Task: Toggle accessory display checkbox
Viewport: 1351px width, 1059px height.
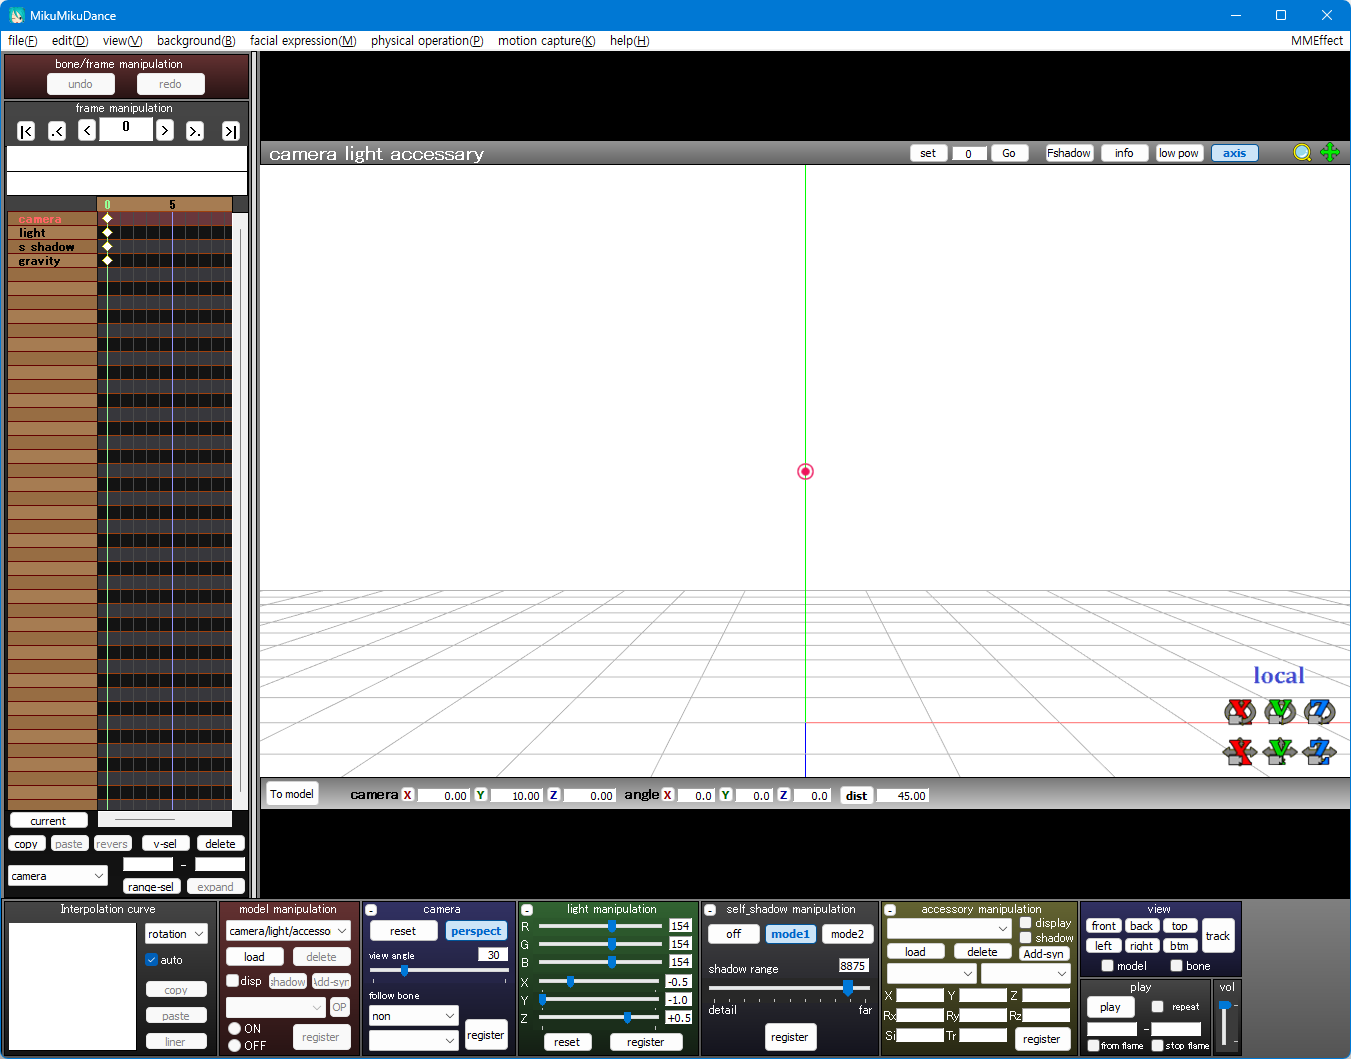Action: point(1025,922)
